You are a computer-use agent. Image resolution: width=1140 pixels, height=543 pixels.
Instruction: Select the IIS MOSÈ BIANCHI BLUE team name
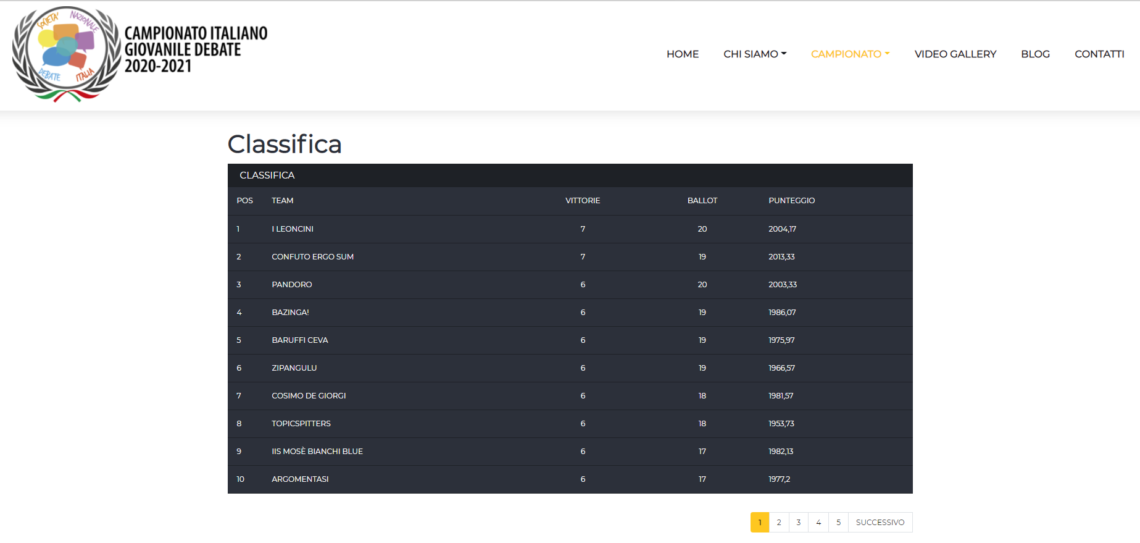tap(317, 451)
